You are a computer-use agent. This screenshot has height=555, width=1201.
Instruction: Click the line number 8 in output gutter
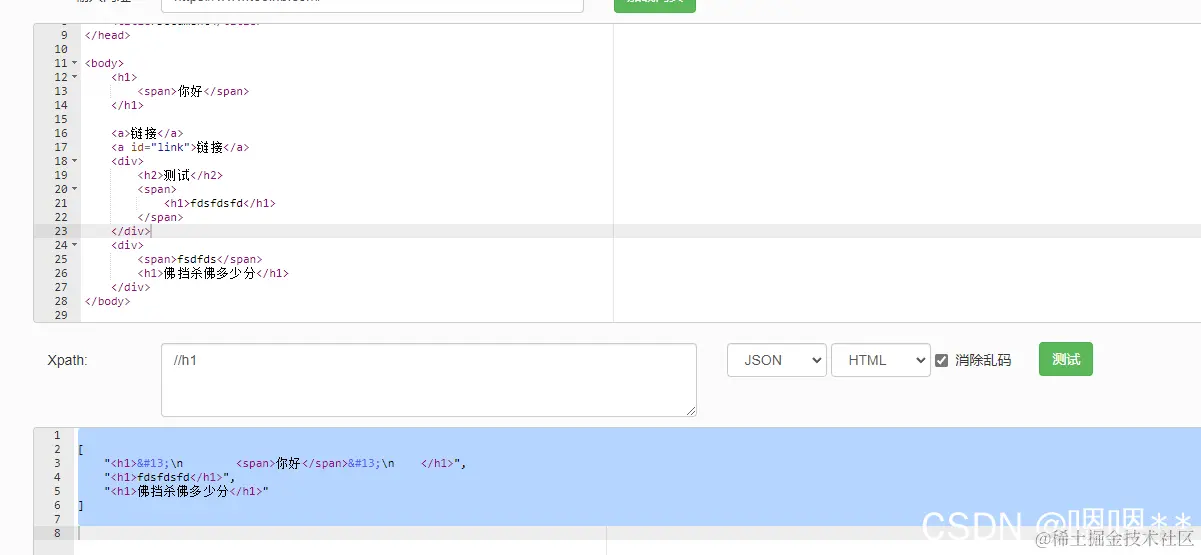pos(58,533)
